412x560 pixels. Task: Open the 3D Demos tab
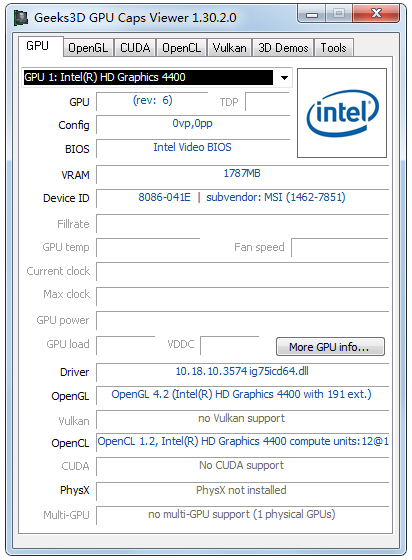[x=283, y=48]
